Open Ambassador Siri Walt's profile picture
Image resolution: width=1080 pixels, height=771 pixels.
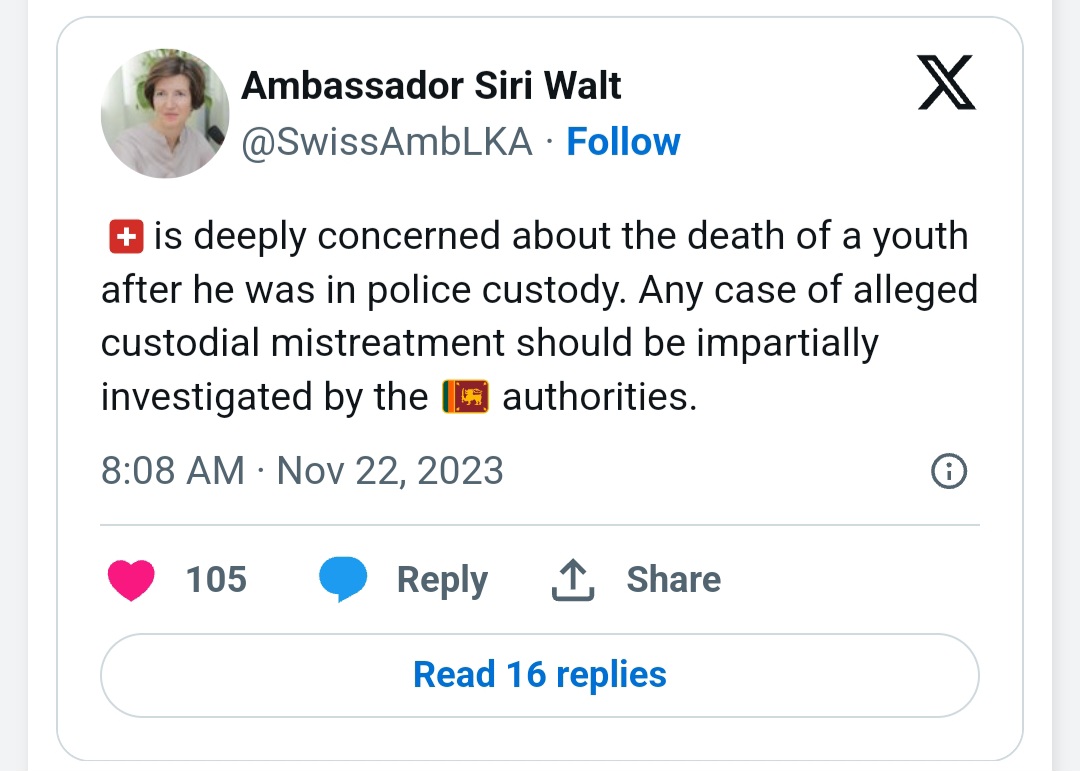[x=165, y=114]
